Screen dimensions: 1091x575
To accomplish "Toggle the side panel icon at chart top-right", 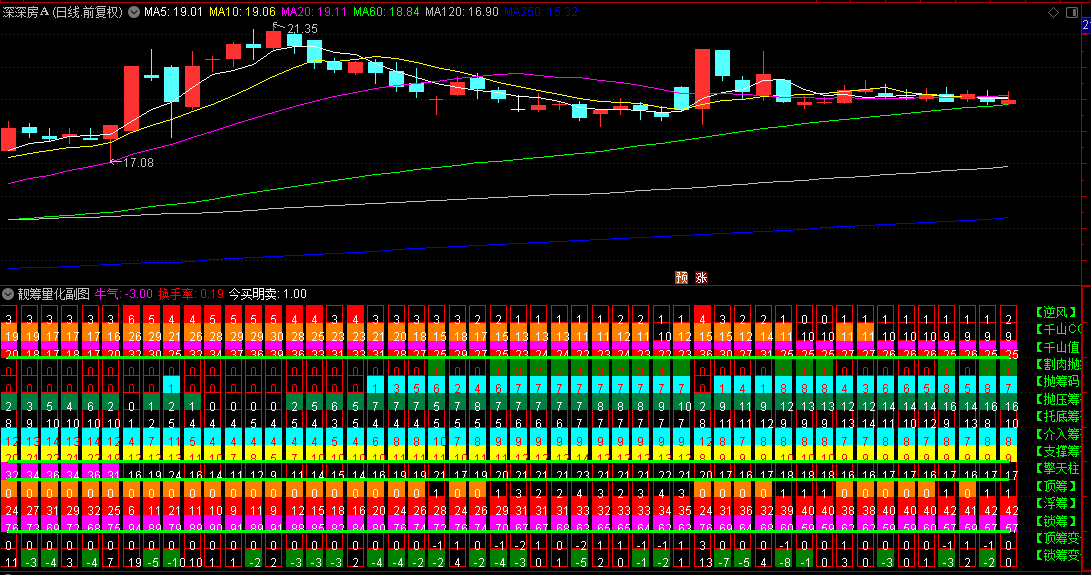I will [1072, 13].
